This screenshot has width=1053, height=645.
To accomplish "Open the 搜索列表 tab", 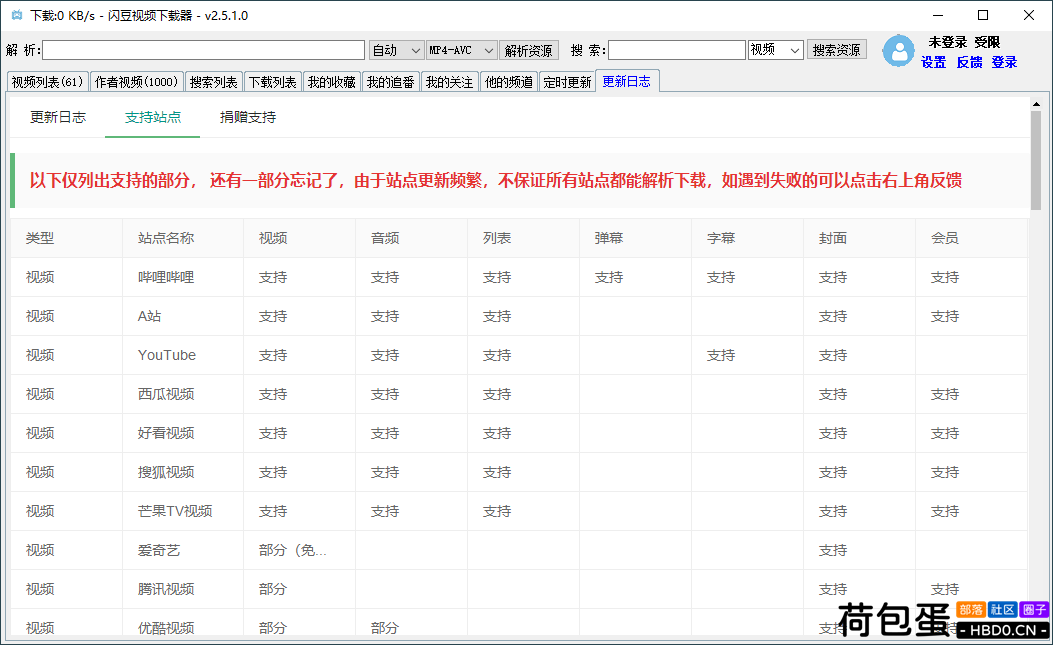I will point(214,82).
